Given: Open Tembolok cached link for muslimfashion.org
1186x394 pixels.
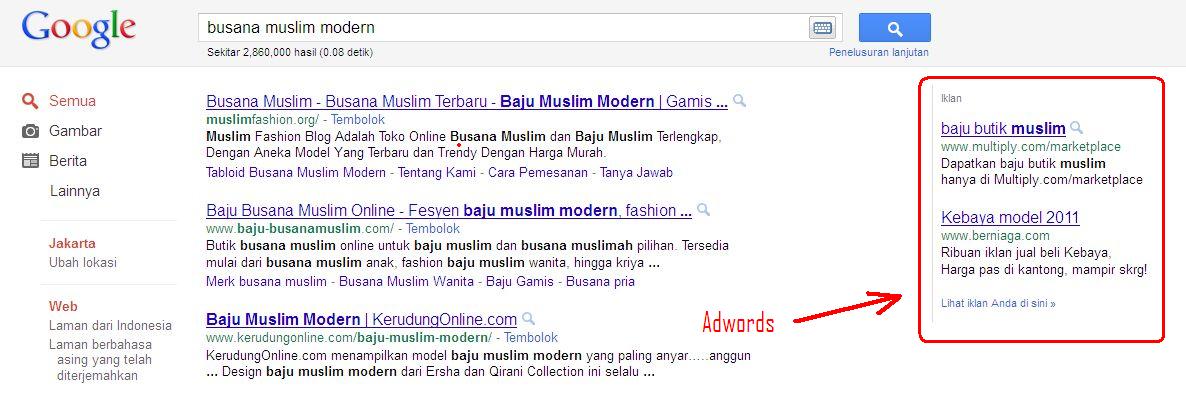Looking at the screenshot, I should 358,119.
